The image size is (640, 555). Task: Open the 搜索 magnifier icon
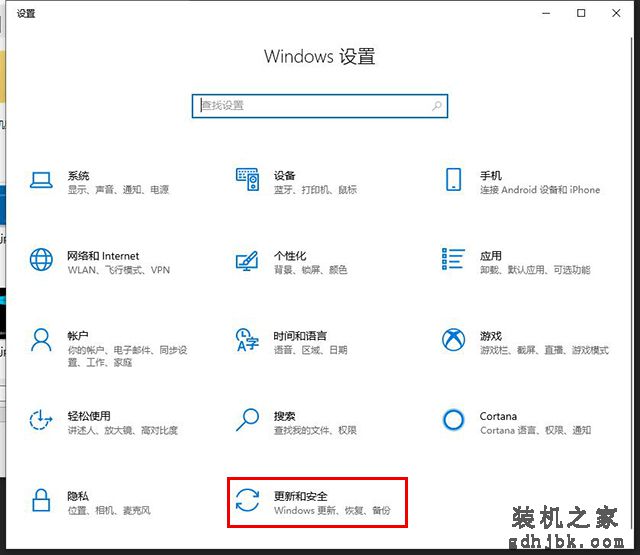click(x=247, y=420)
